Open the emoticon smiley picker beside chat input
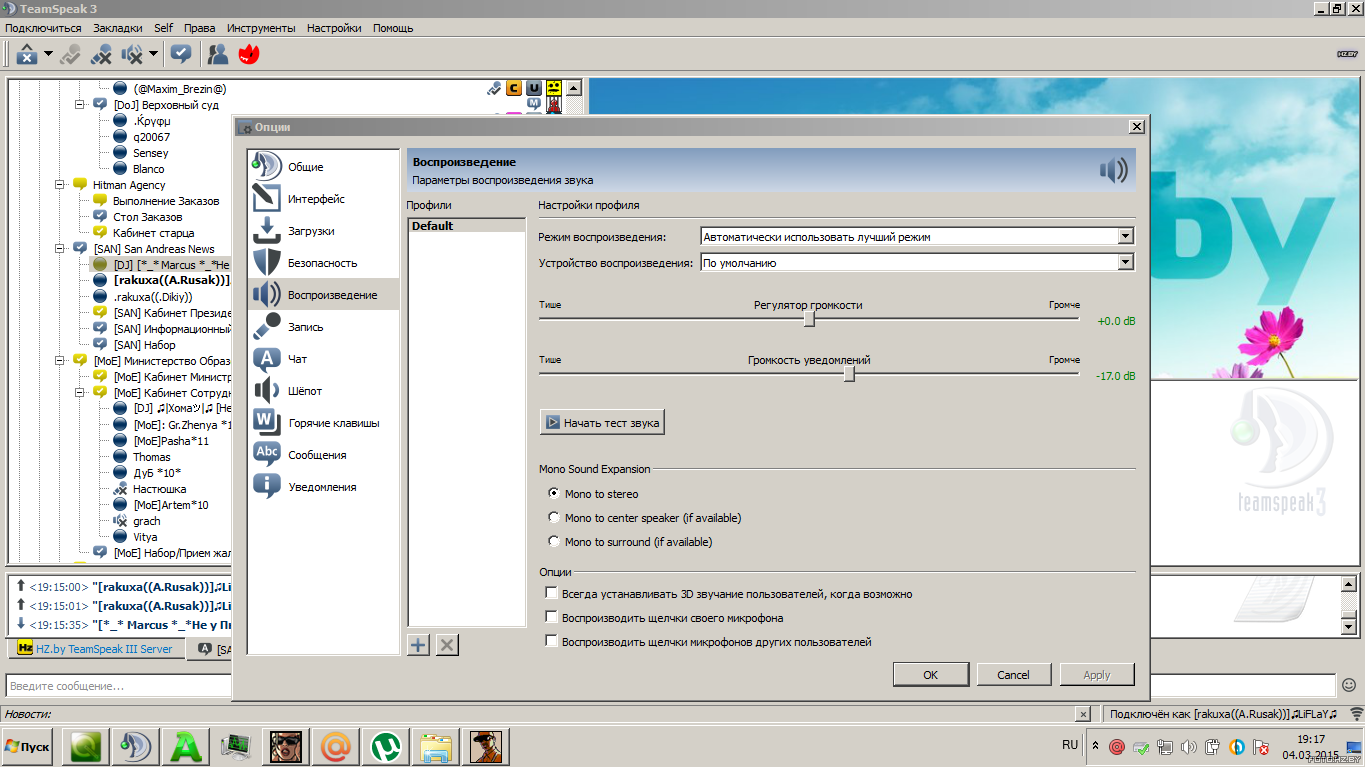The image size is (1365, 767). coord(1349,685)
